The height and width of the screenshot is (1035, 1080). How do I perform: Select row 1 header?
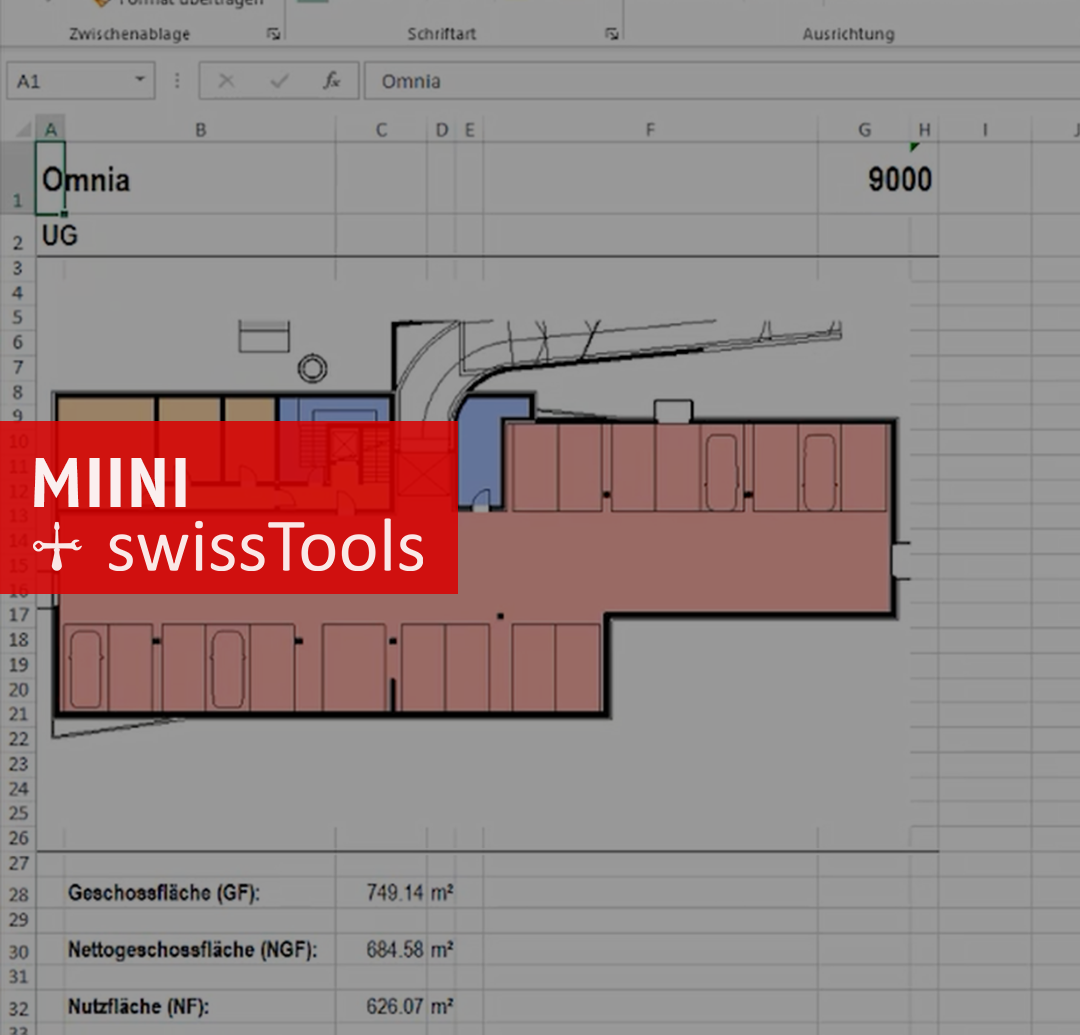pyautogui.click(x=18, y=178)
